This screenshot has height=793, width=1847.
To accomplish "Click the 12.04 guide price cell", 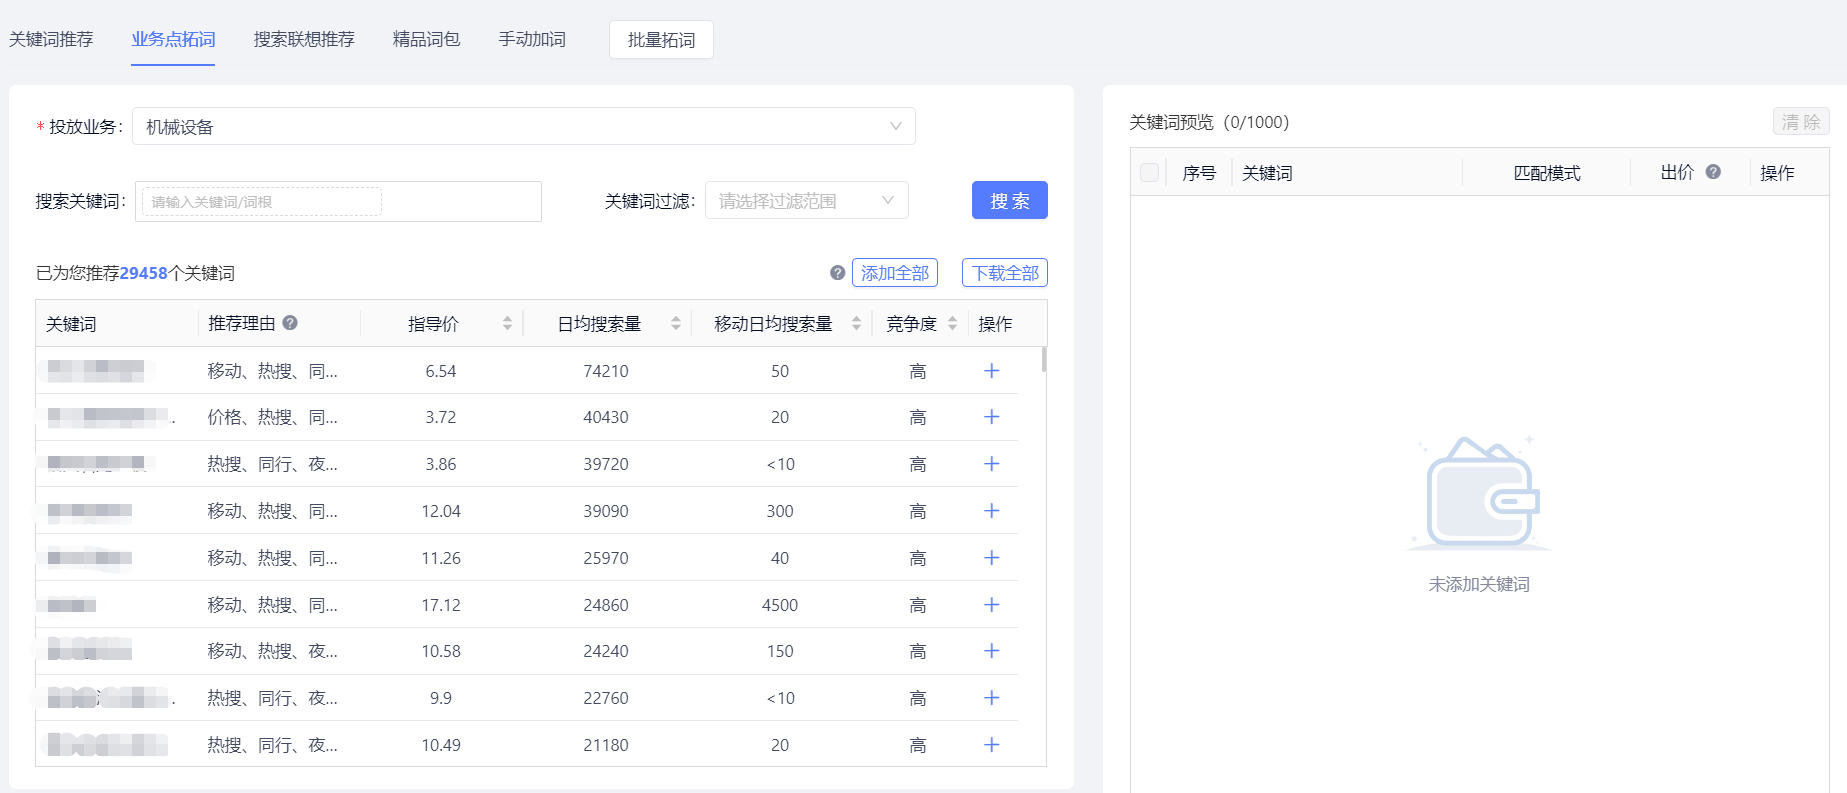I will [441, 511].
